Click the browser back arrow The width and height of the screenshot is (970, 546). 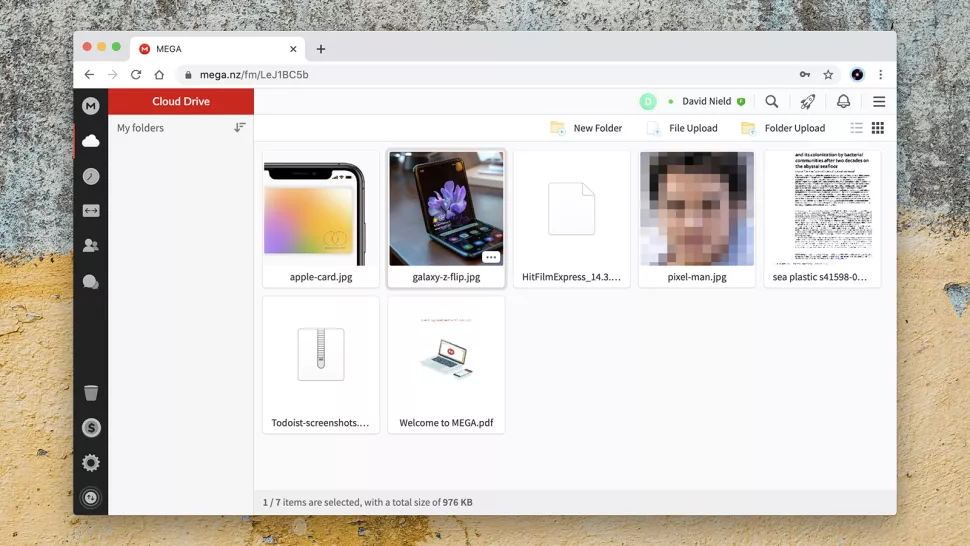coord(89,74)
